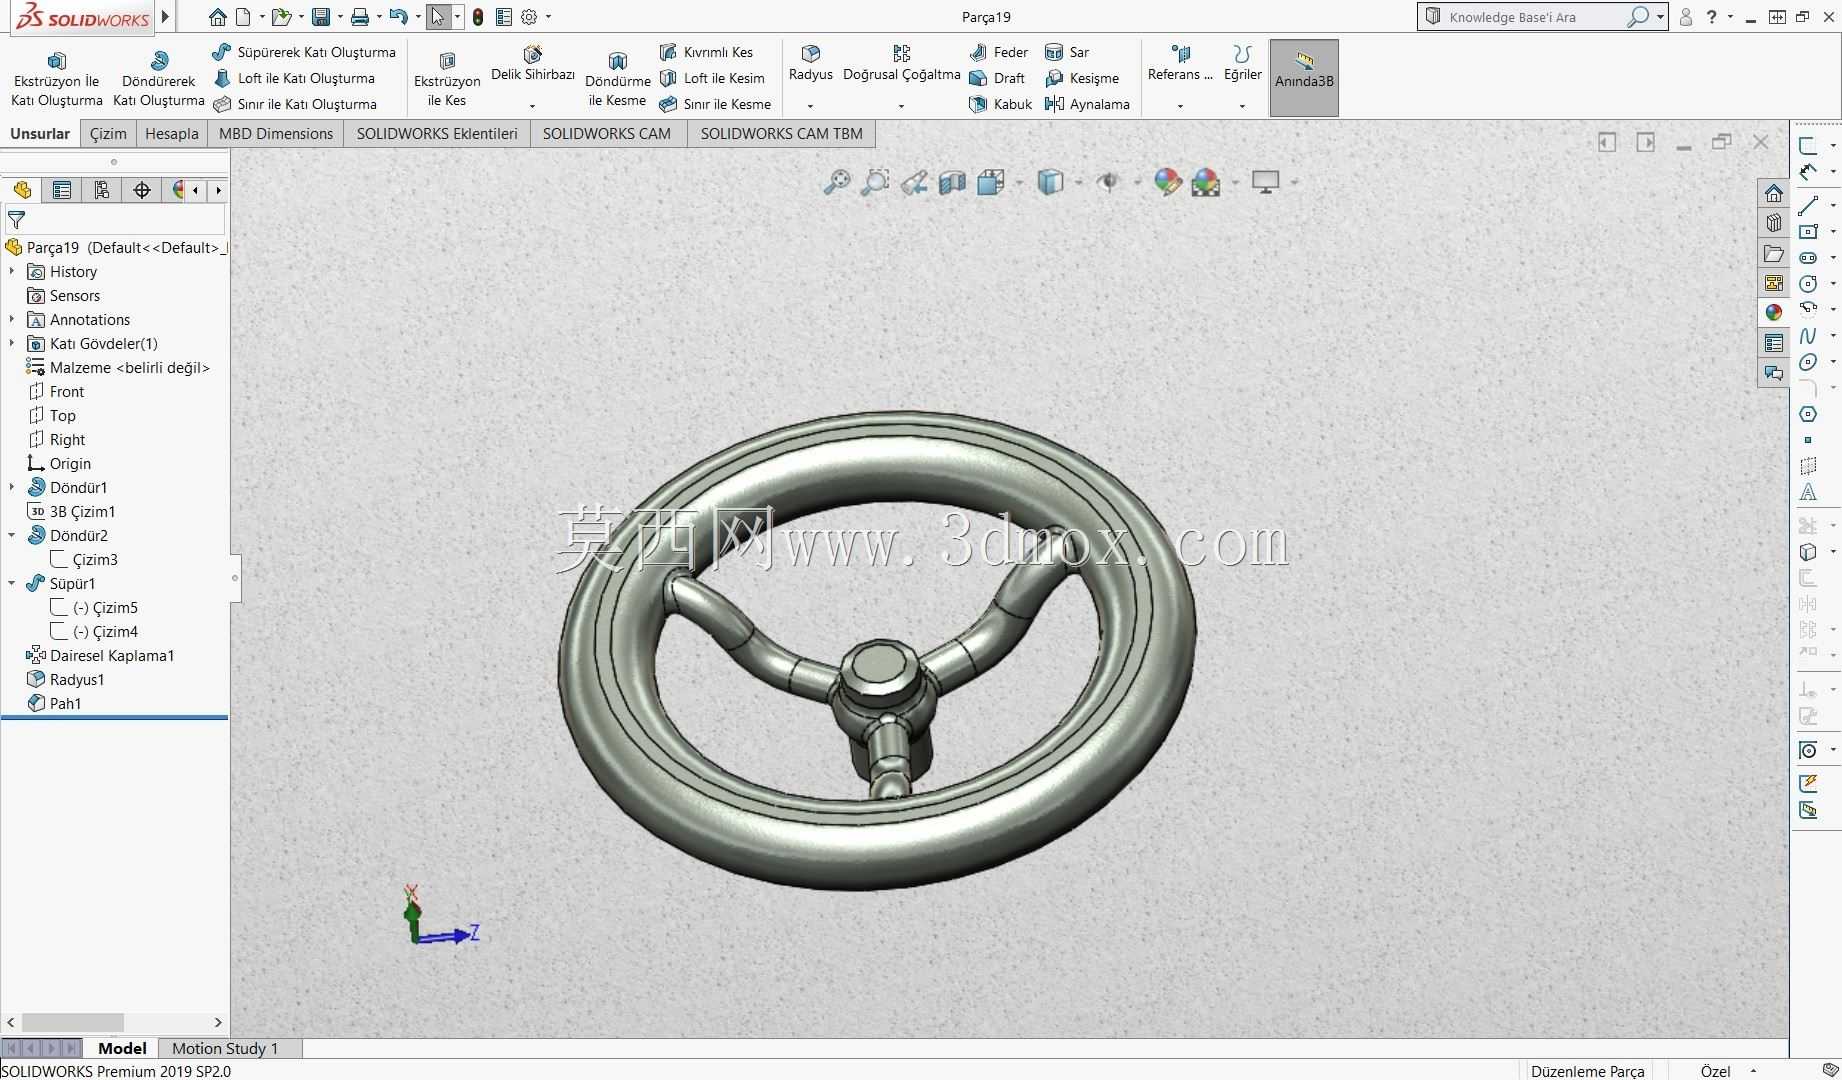
Task: Click the Sar wrap tool
Action: (x=1067, y=52)
